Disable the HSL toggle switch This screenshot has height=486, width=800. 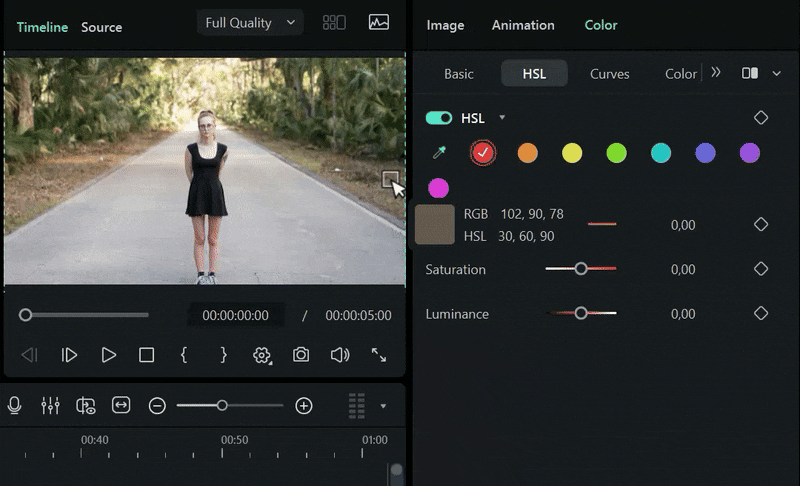439,118
